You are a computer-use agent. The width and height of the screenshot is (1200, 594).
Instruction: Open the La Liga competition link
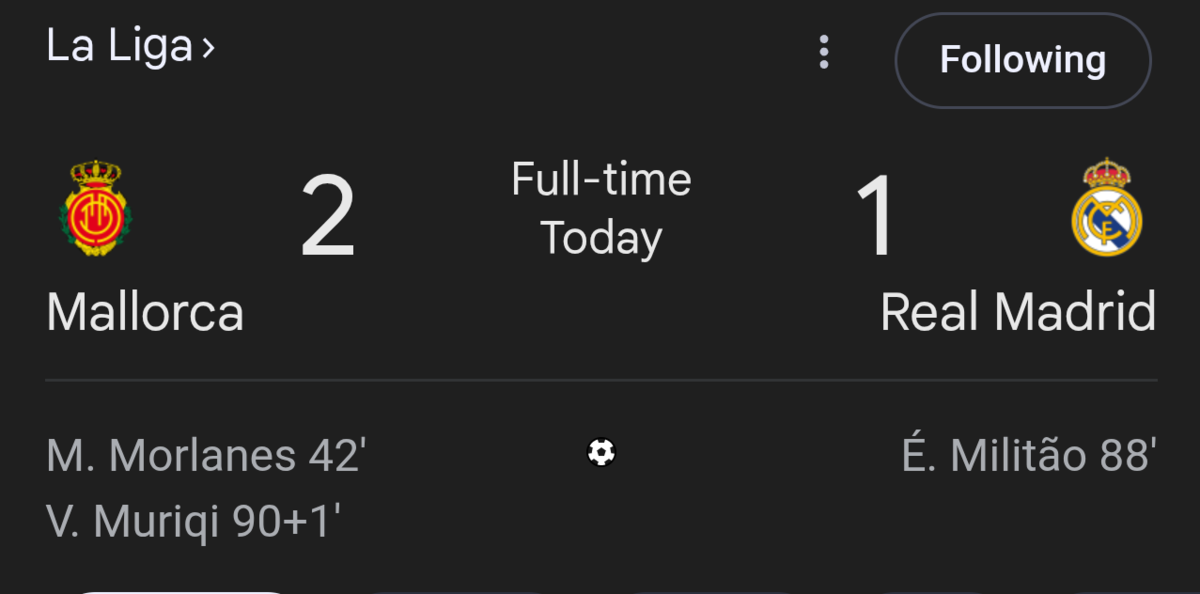pos(119,46)
